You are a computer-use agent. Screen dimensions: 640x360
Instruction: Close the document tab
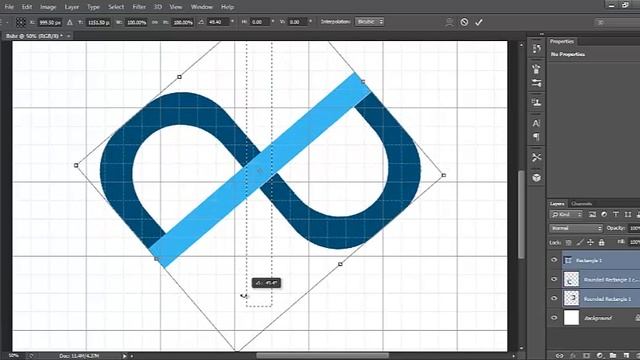69,36
